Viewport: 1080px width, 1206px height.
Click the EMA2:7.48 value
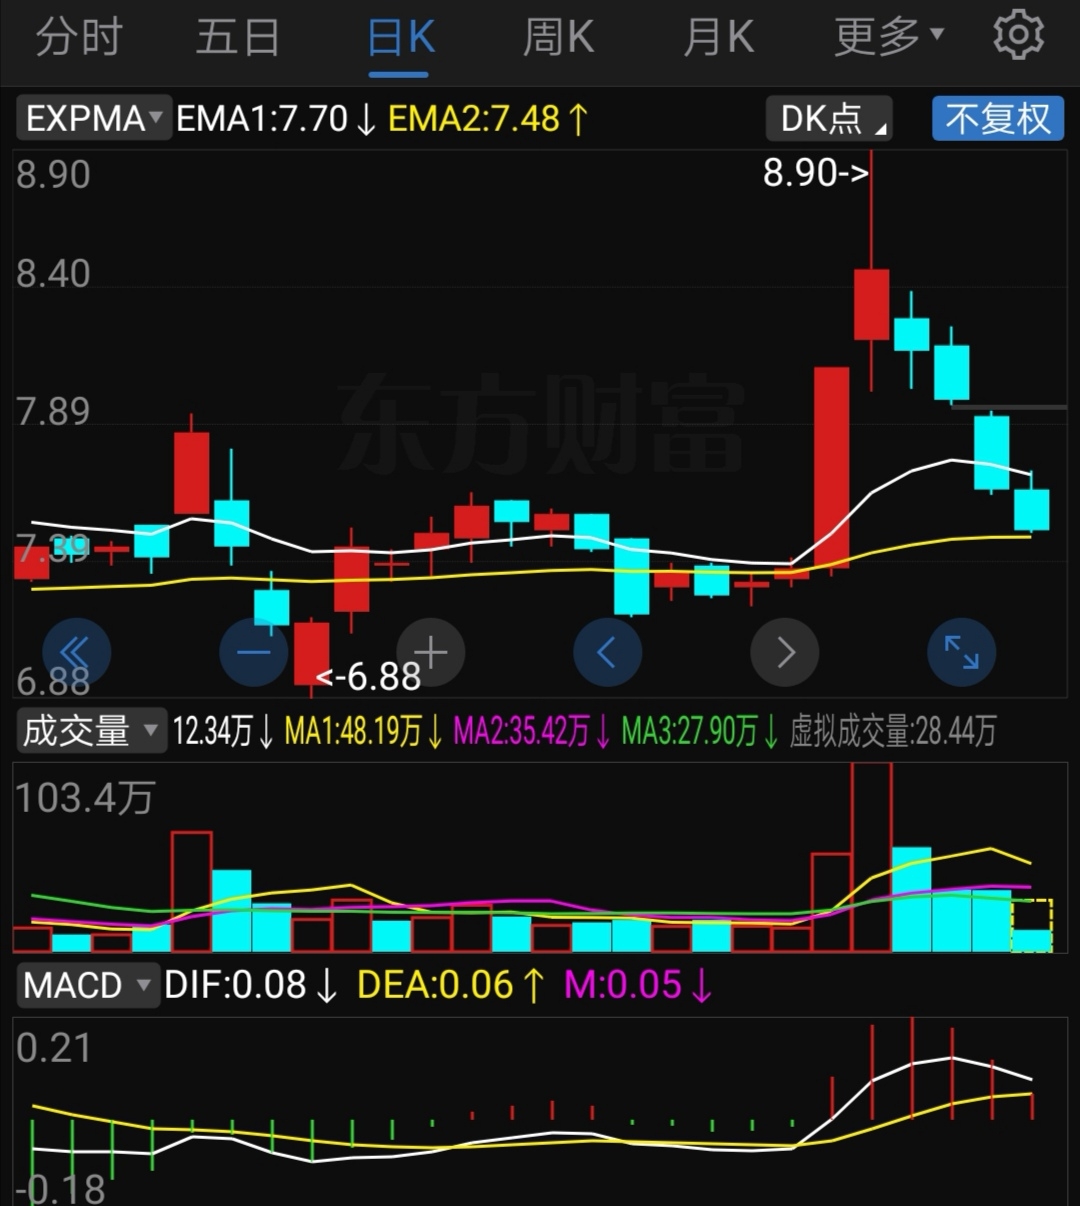(489, 118)
